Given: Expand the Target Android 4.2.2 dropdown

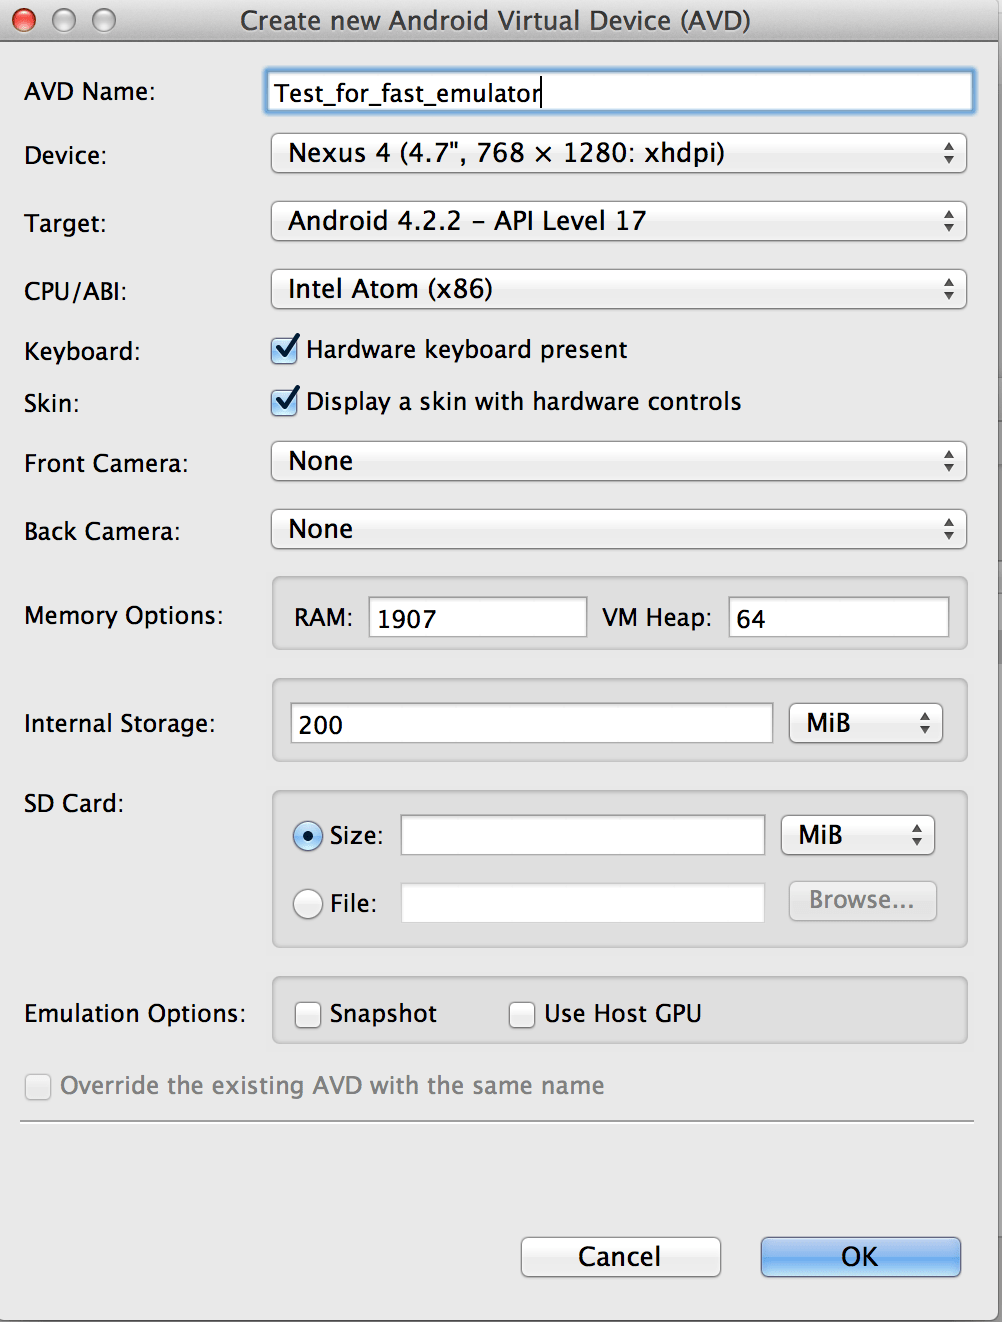Looking at the screenshot, I should [x=618, y=221].
